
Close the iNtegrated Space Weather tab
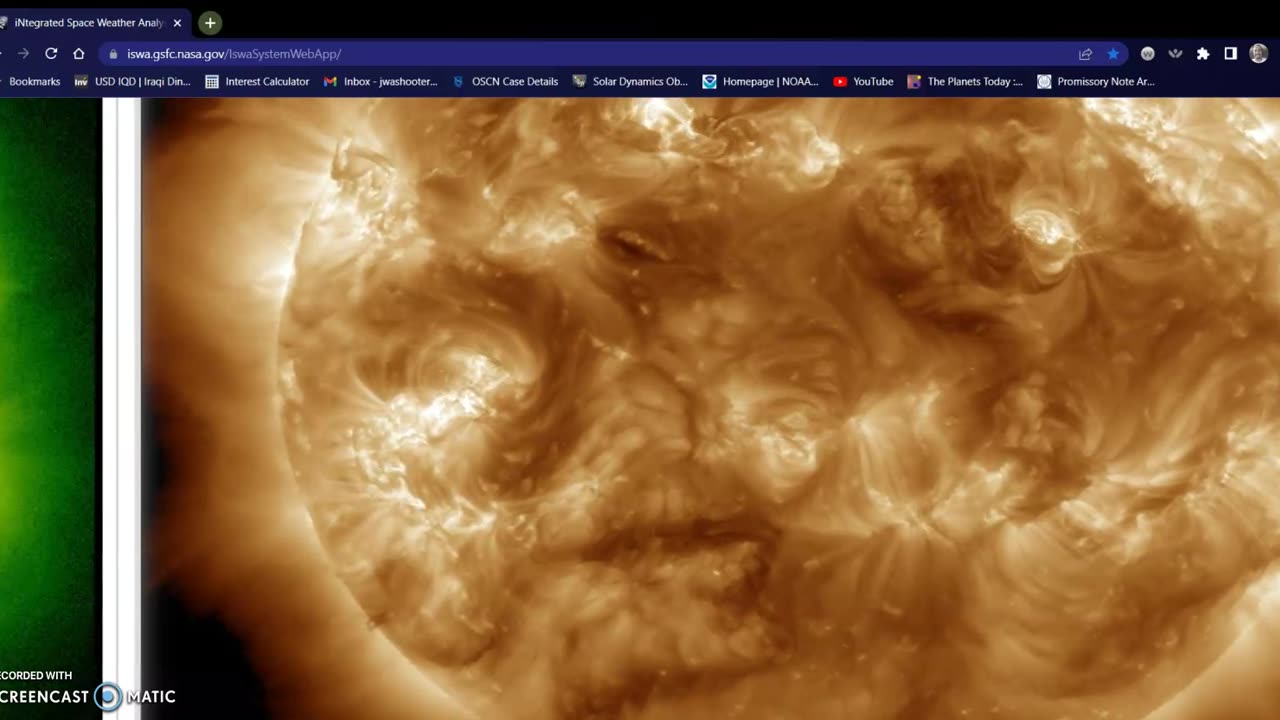tap(177, 22)
